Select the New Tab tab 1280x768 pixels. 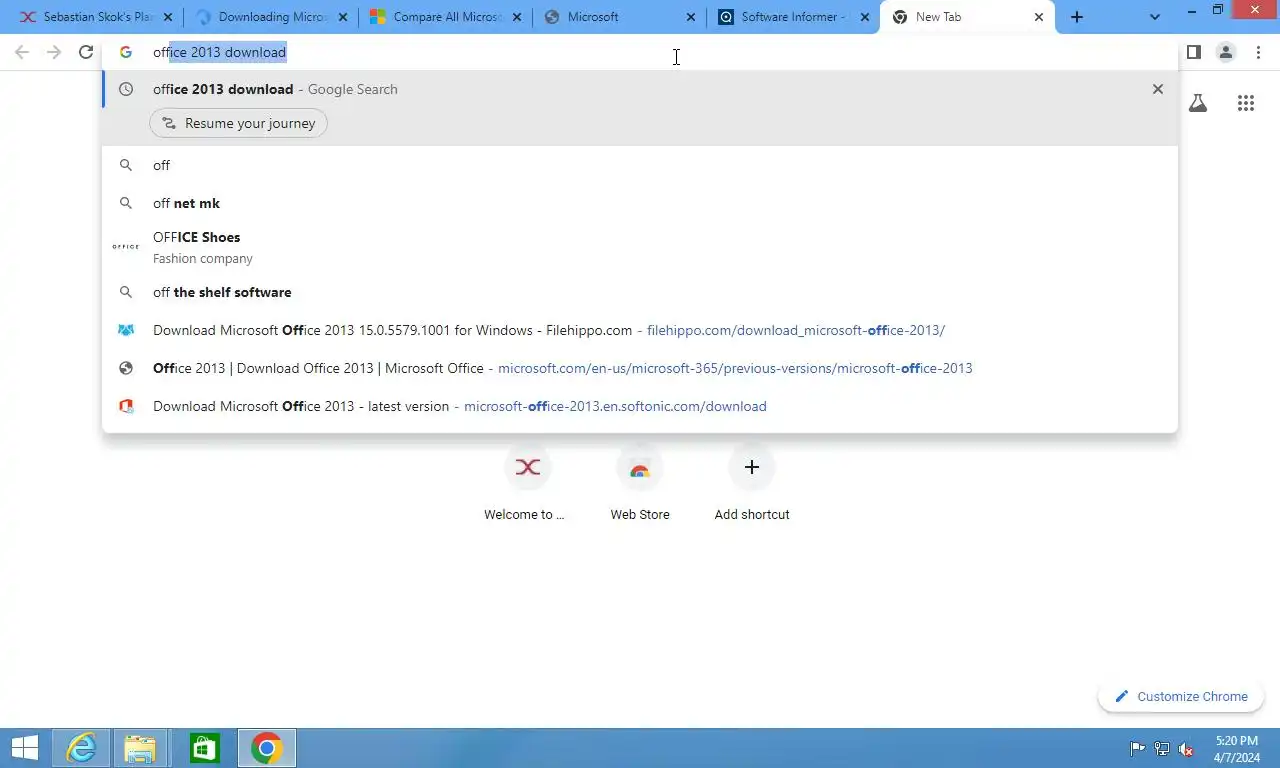coord(966,17)
